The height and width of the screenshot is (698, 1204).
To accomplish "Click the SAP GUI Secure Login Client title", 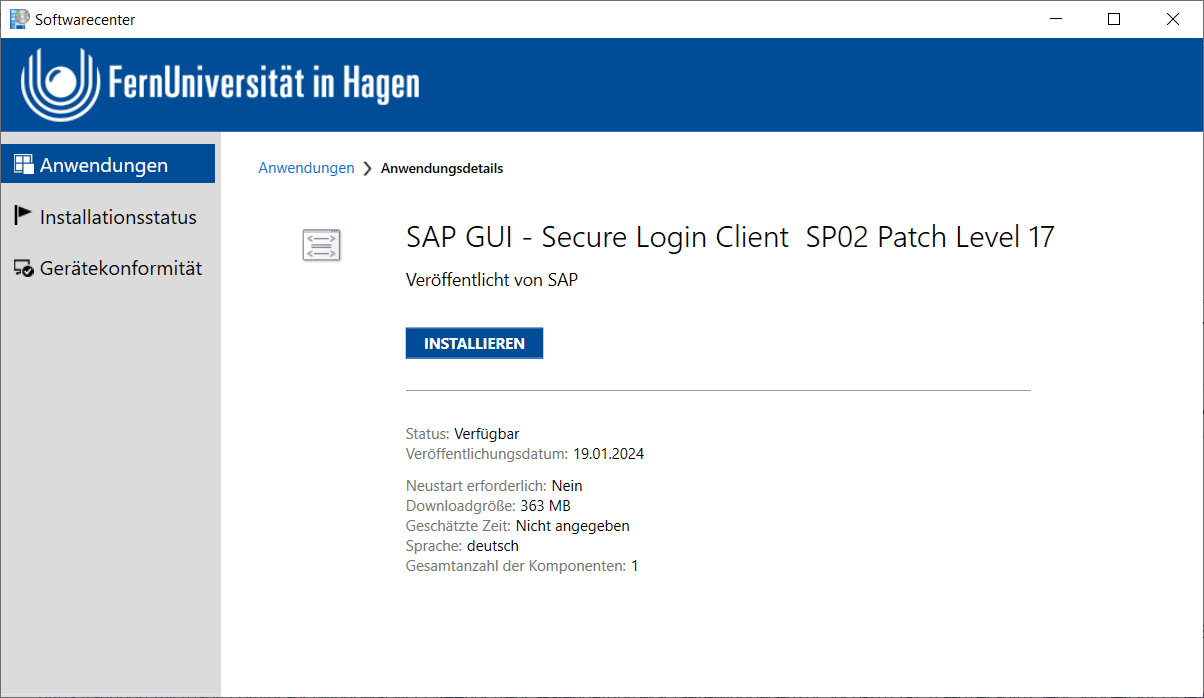I will (x=730, y=238).
